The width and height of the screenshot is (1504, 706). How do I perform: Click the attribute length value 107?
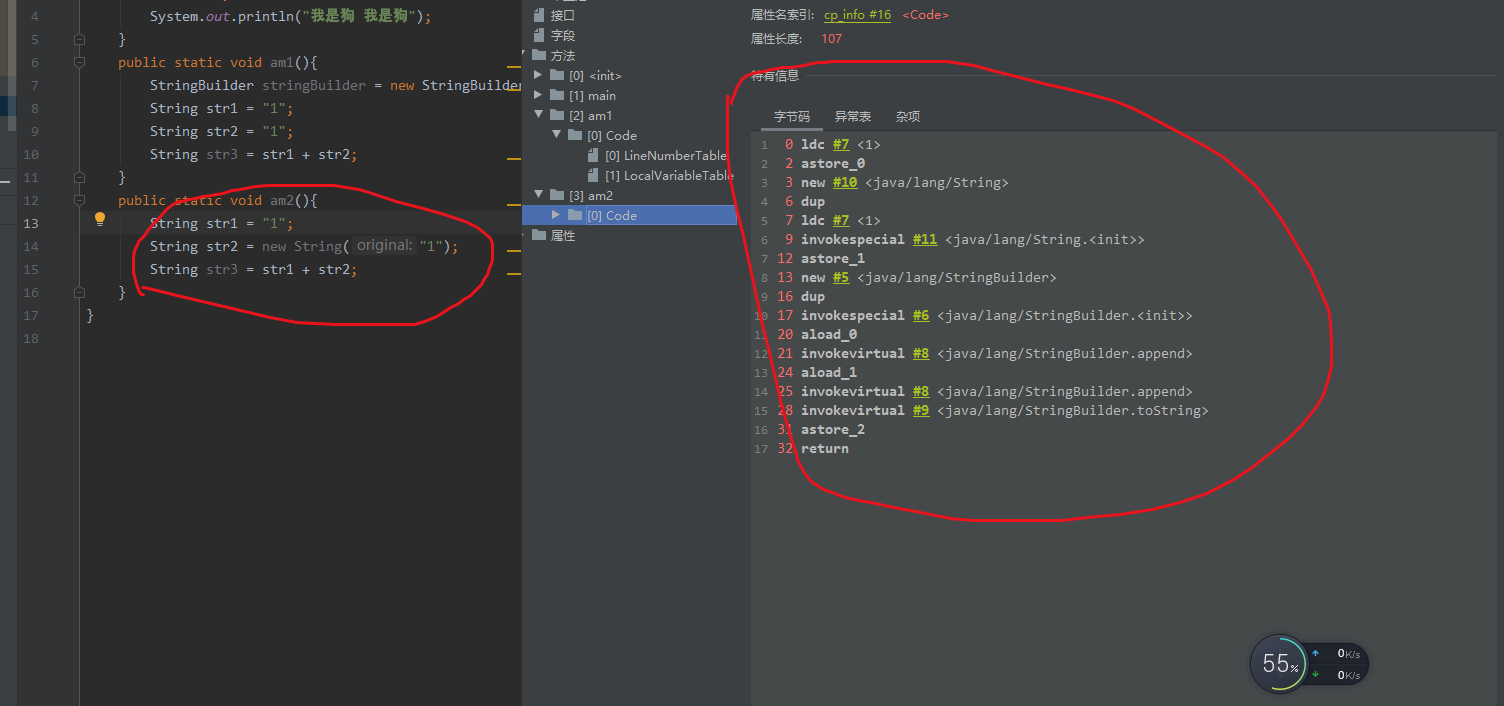click(831, 39)
